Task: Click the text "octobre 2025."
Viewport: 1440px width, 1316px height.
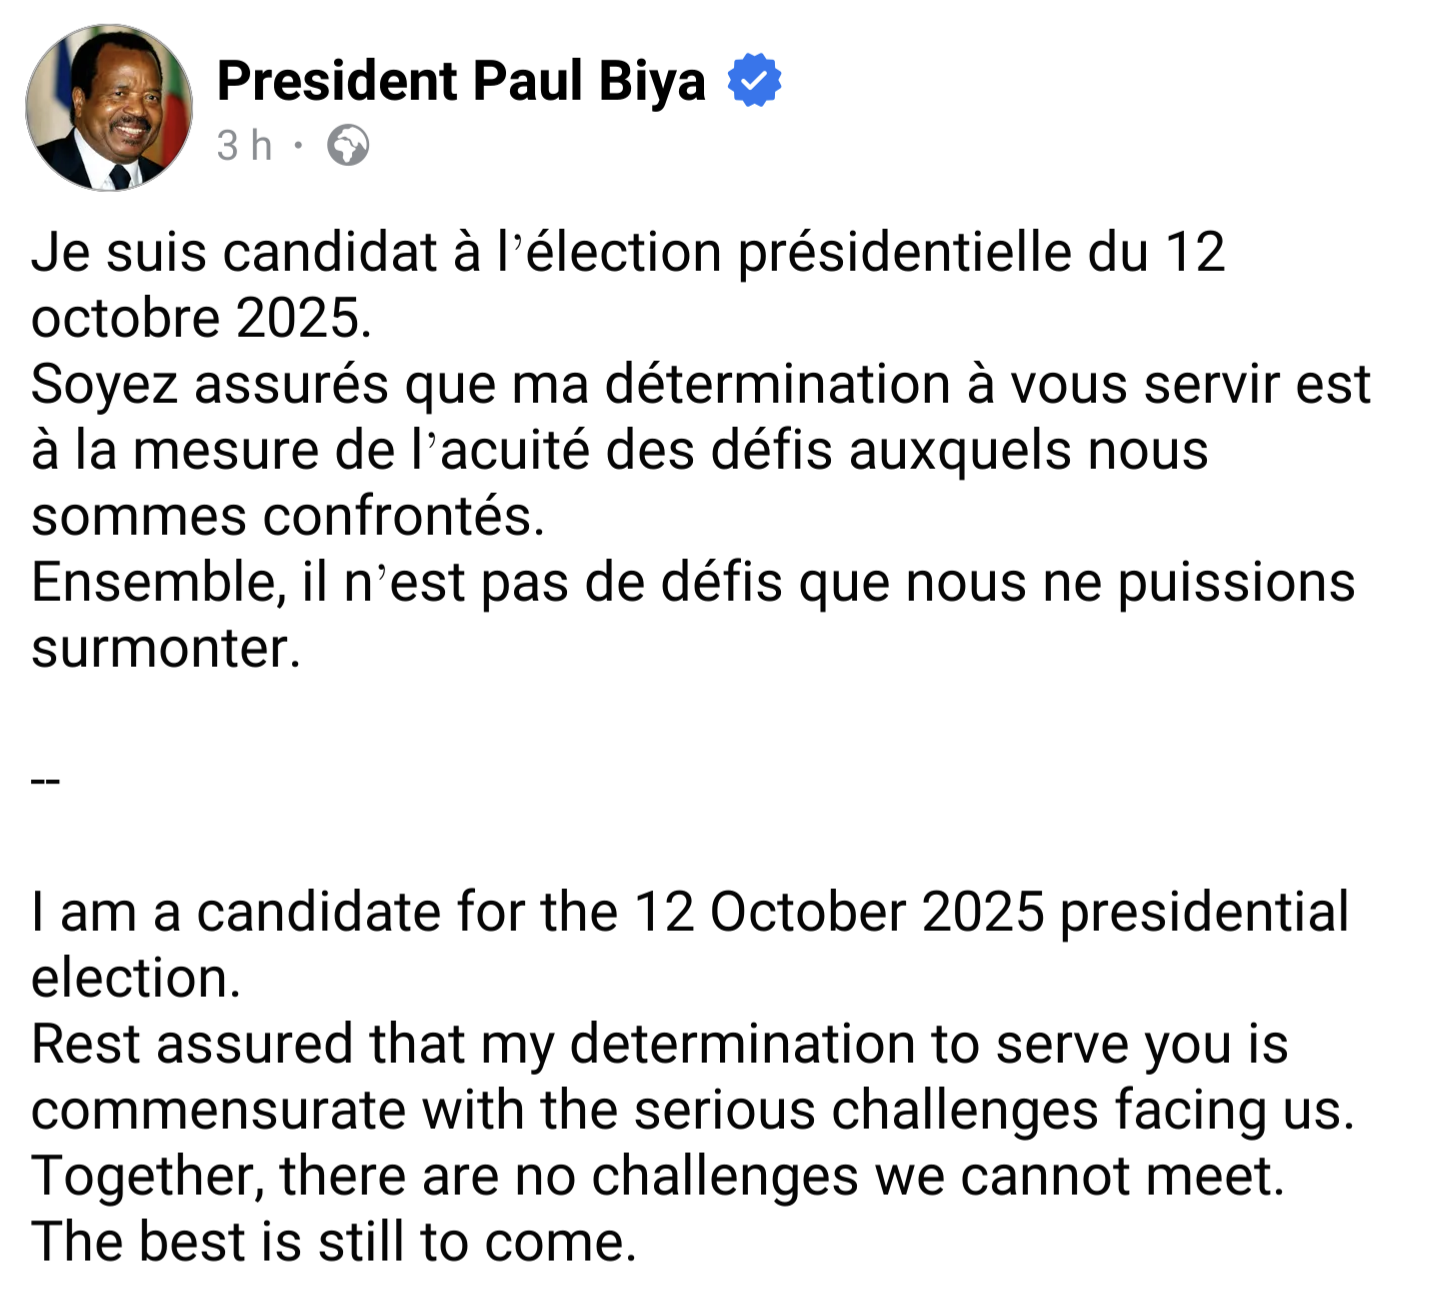Action: point(202,318)
